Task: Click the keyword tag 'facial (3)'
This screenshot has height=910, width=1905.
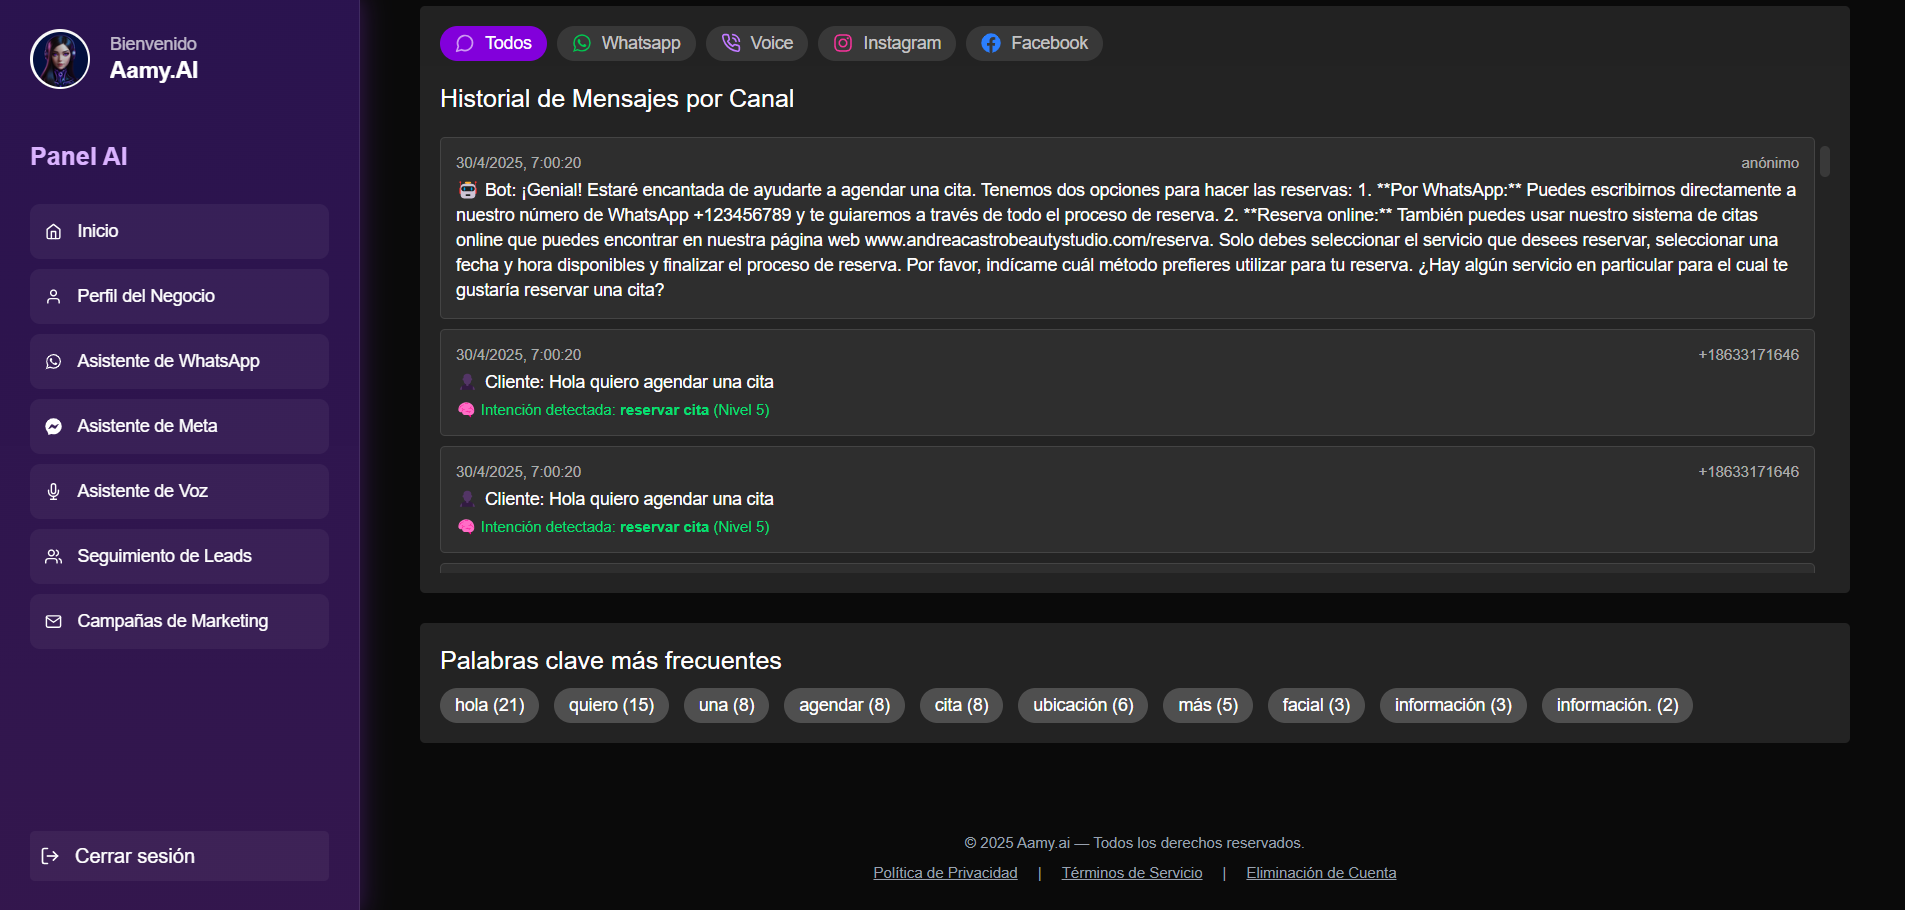Action: 1316,705
